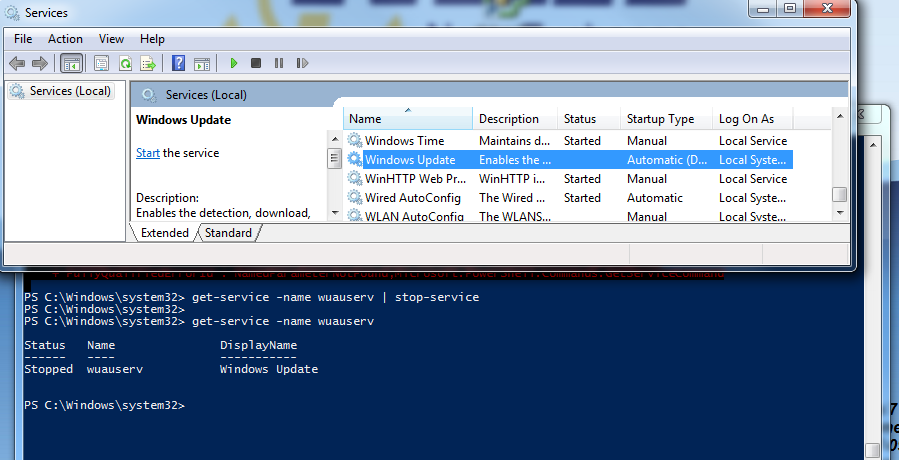Click the description pane scroll up arrow
Screen dimensions: 899x460
pyautogui.click(x=335, y=139)
